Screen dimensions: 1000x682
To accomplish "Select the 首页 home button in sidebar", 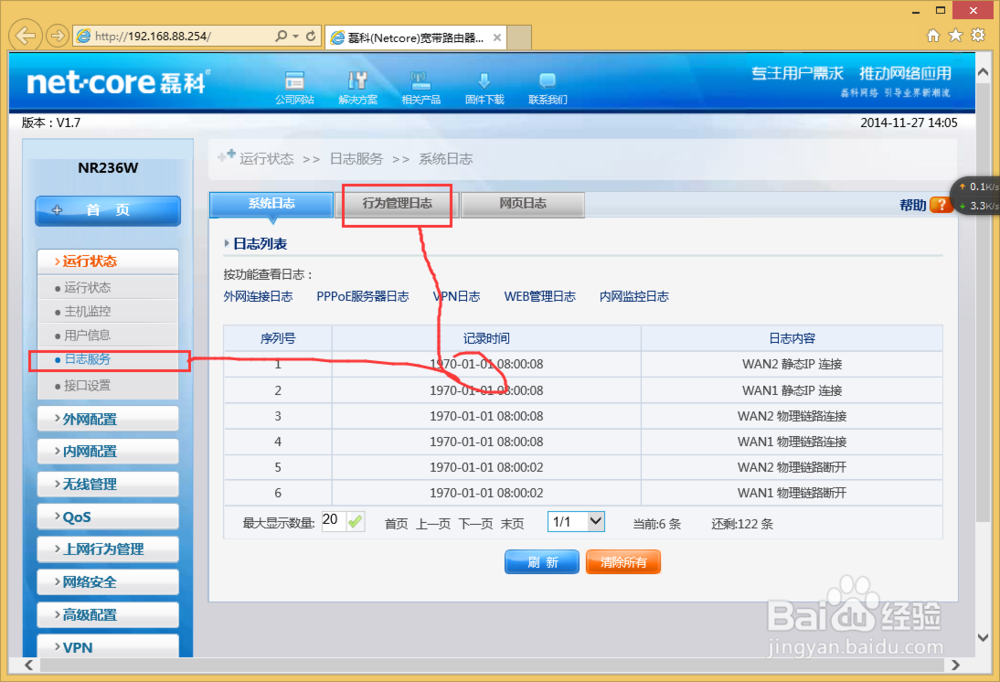I will (x=107, y=210).
